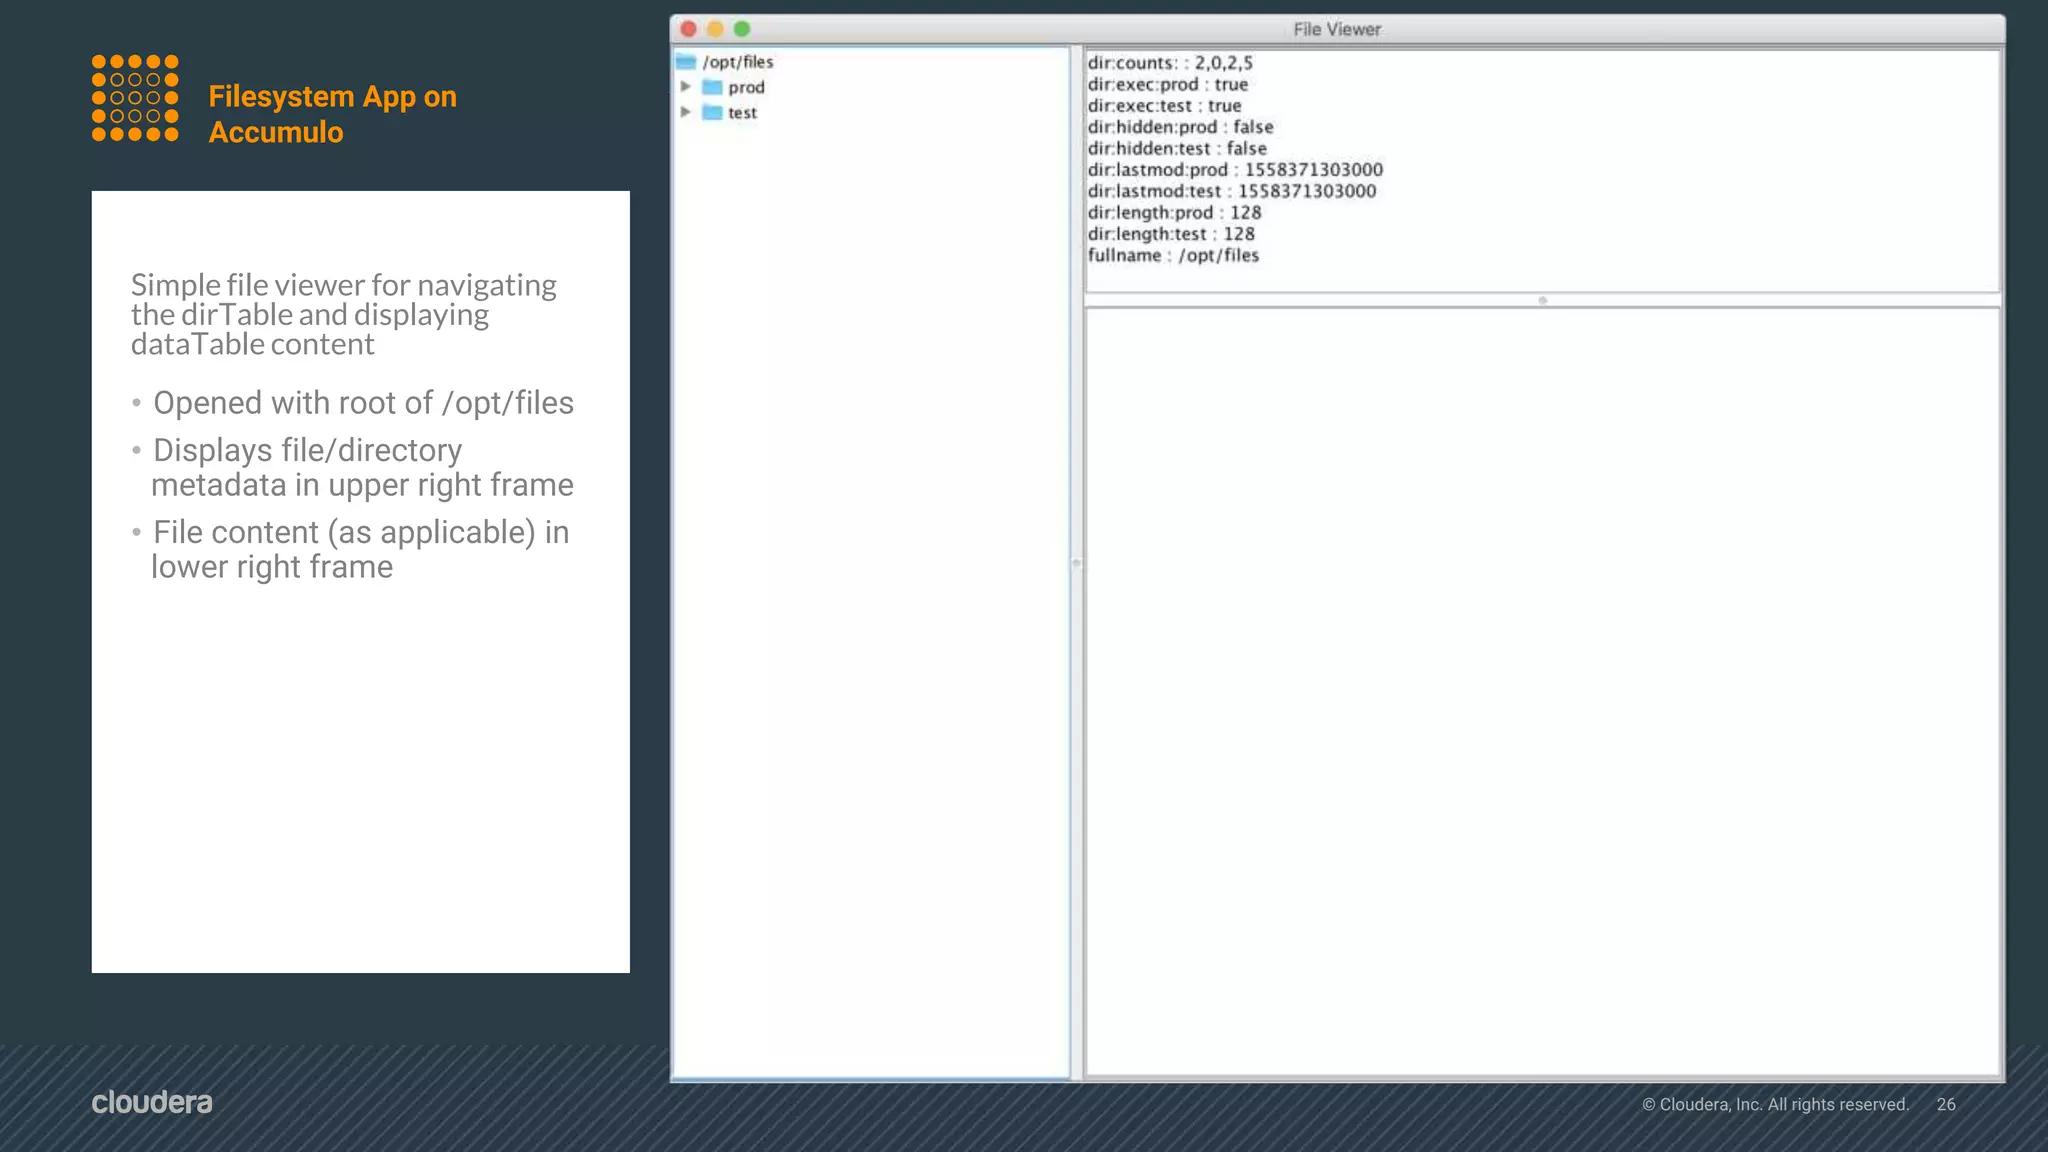Click the 'dir:hidden:test : false' line
Screen dimensions: 2048x1152
click(x=1177, y=148)
